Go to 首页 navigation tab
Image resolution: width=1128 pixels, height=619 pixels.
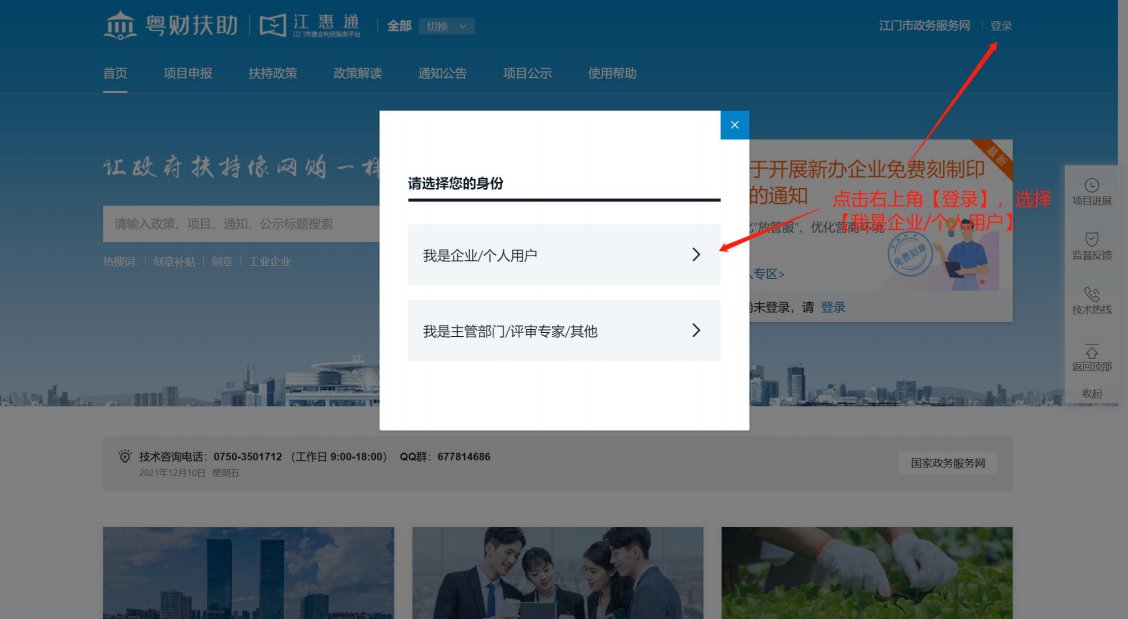click(x=115, y=73)
